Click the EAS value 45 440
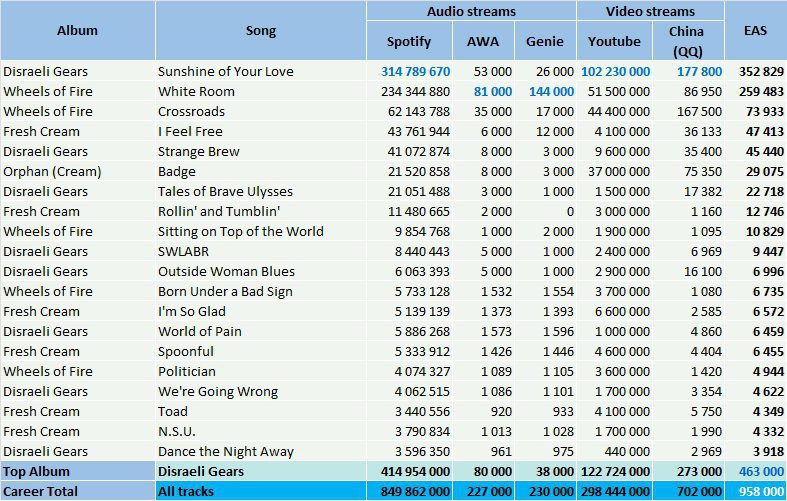Screen dimensions: 787x501 click(x=764, y=152)
